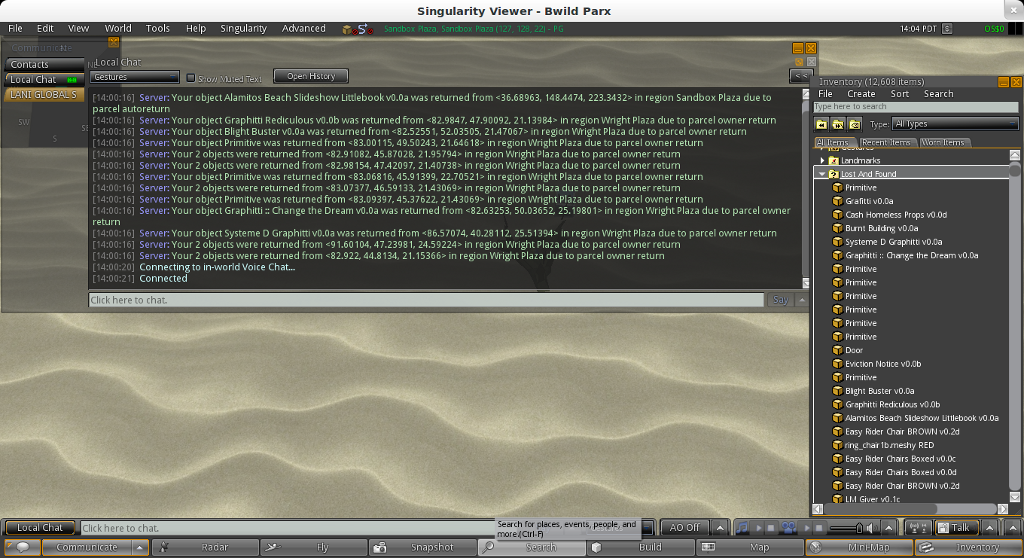Screen dimensions: 1024x558
Task: Open the Gestures dropdown in Local Chat
Action: click(x=134, y=77)
